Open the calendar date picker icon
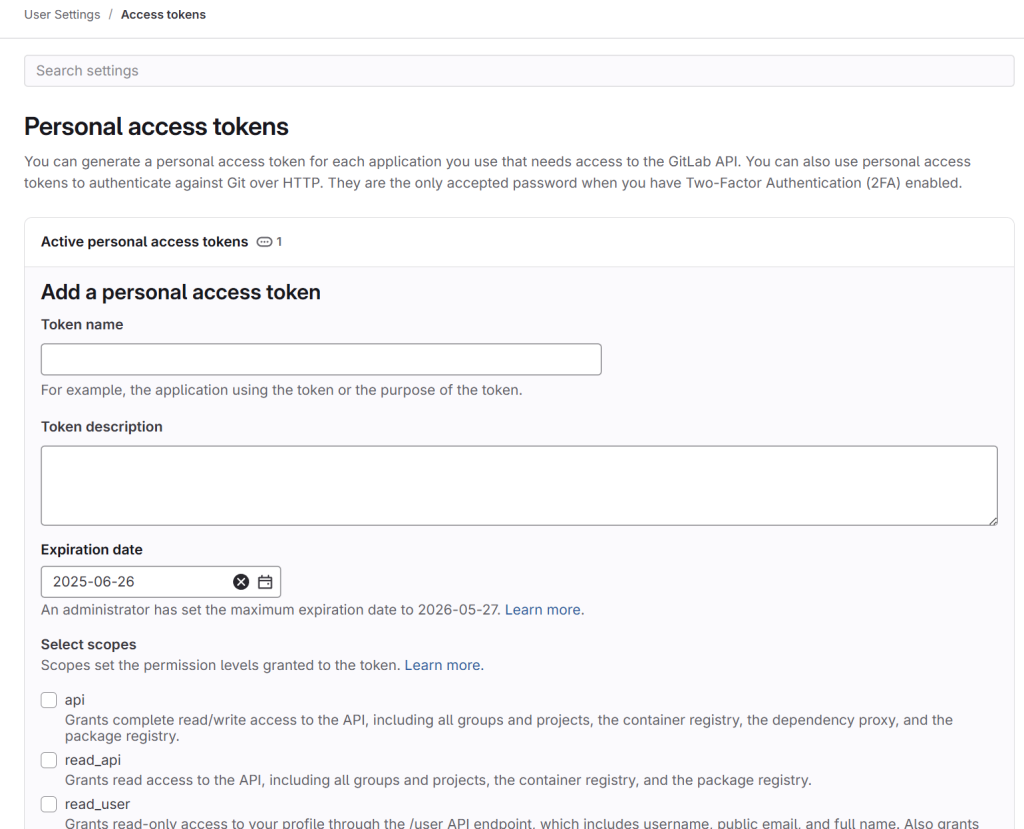 coord(265,582)
